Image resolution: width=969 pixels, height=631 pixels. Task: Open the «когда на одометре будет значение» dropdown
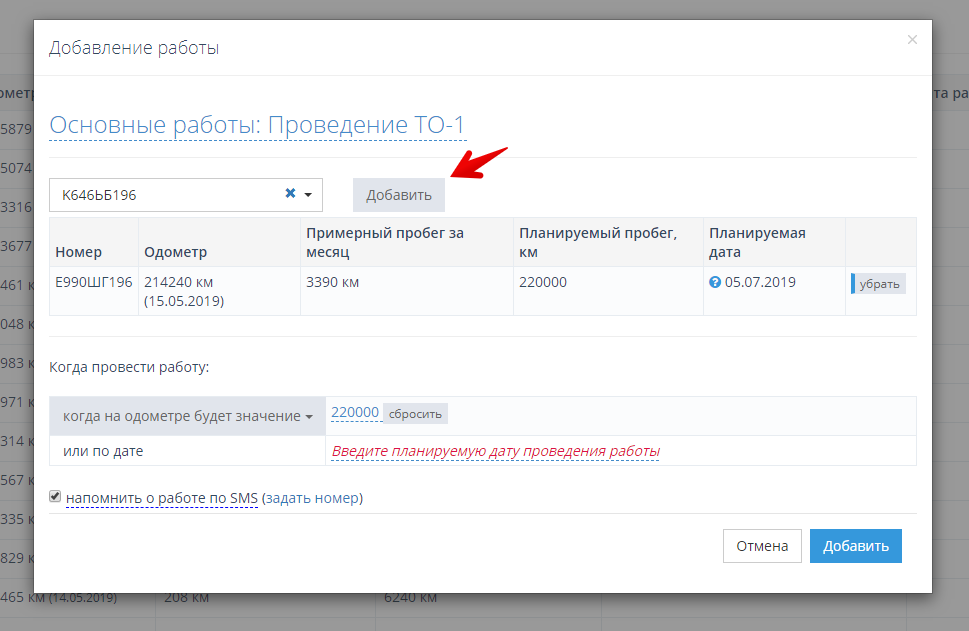click(186, 414)
